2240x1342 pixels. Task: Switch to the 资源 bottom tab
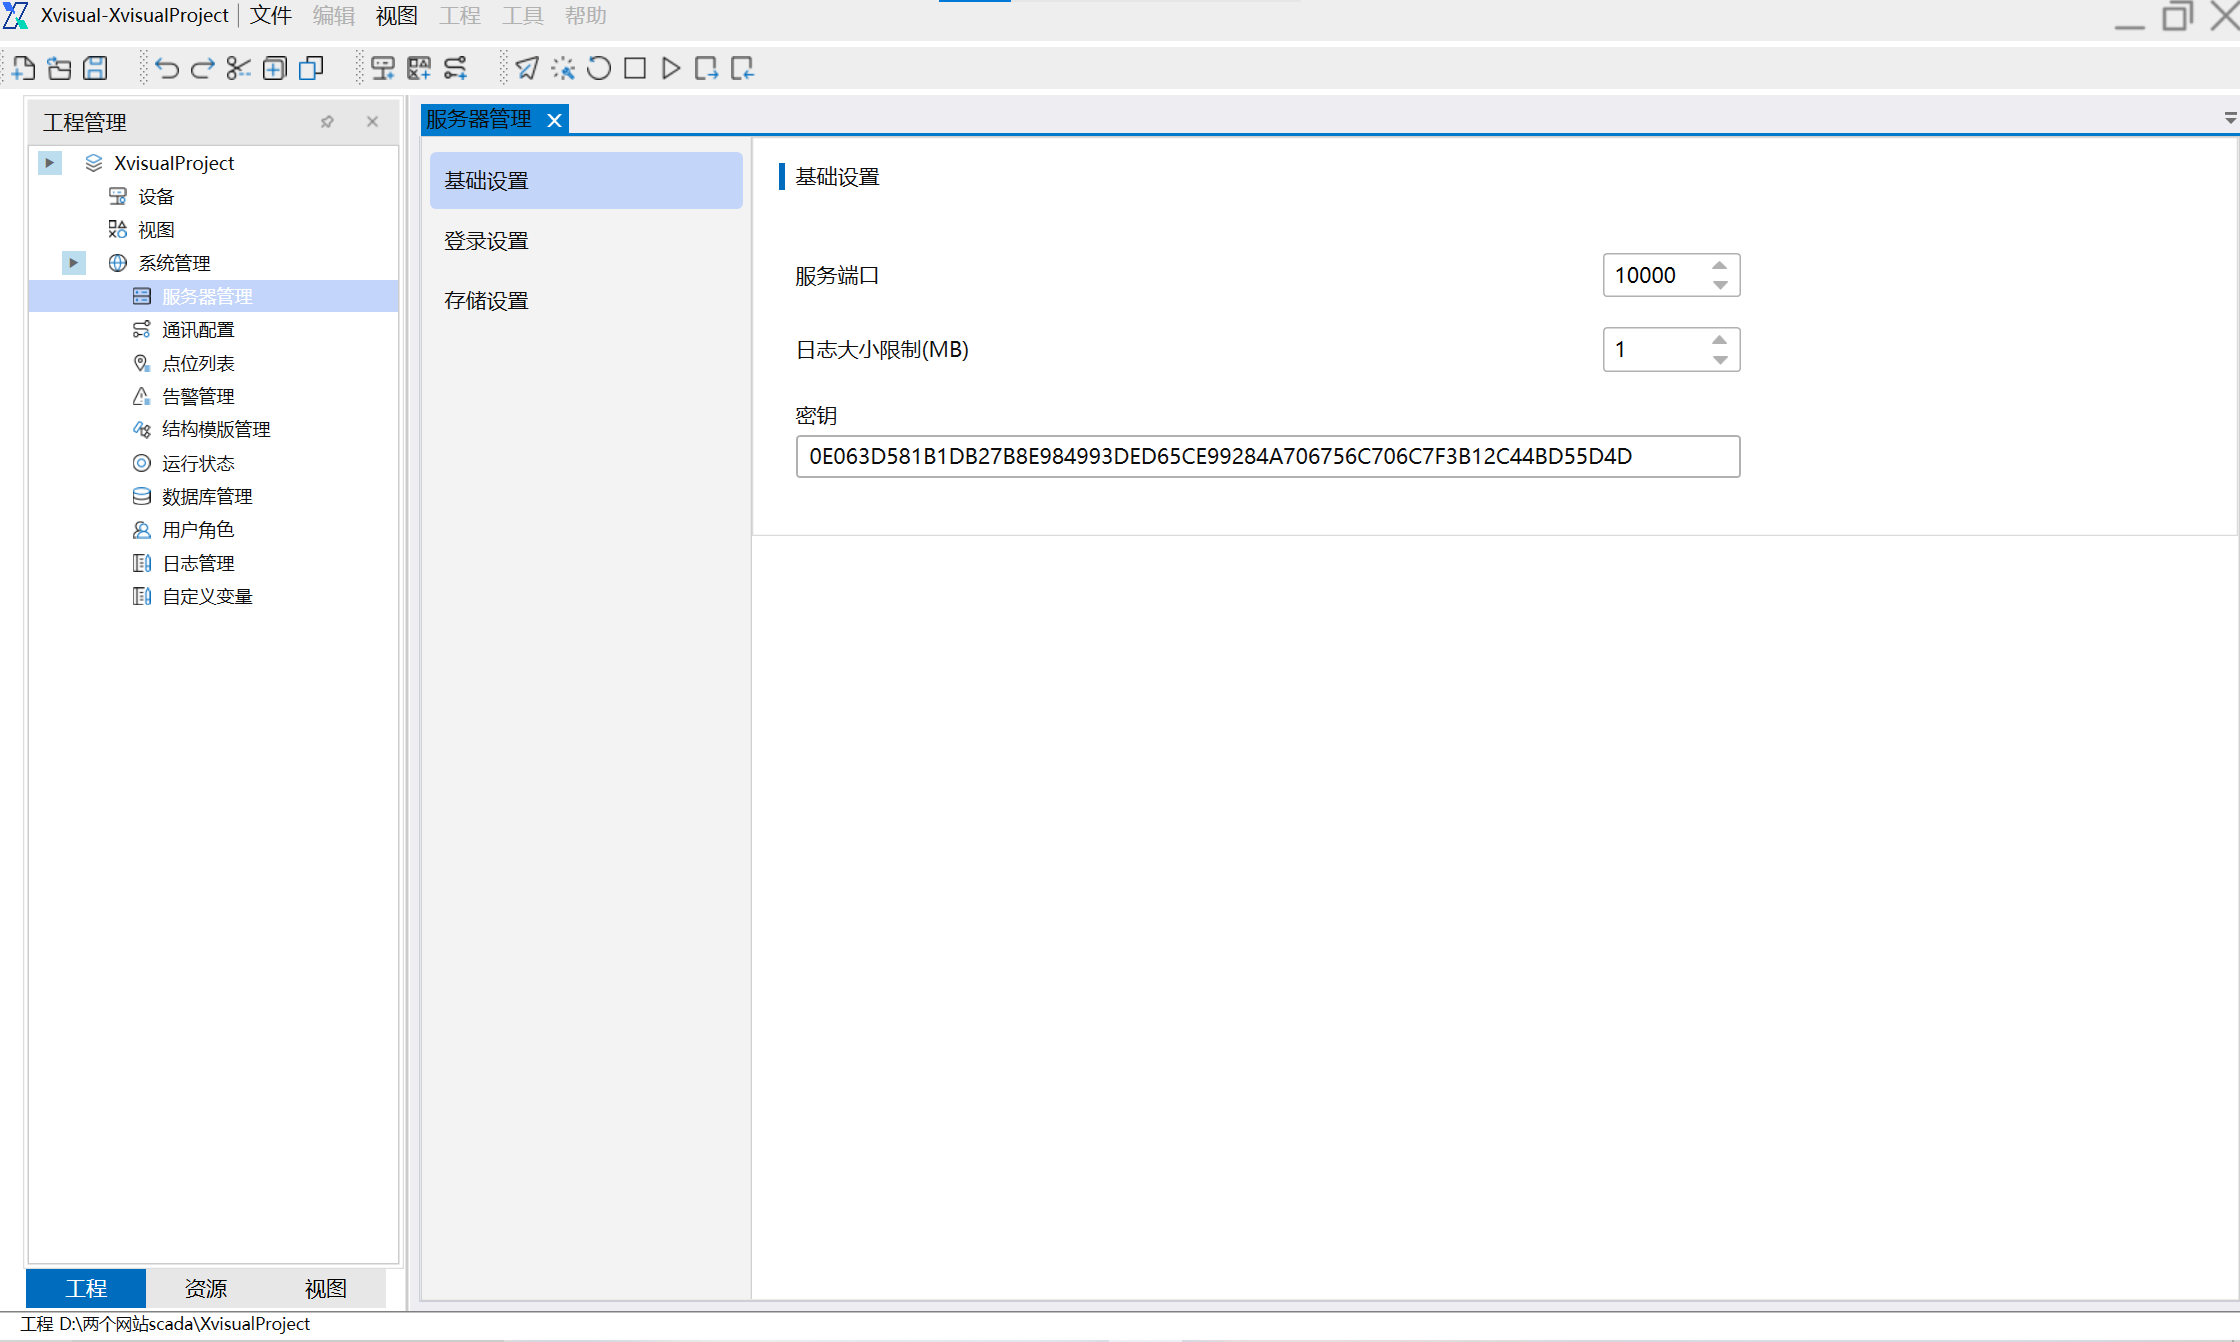click(x=206, y=1288)
